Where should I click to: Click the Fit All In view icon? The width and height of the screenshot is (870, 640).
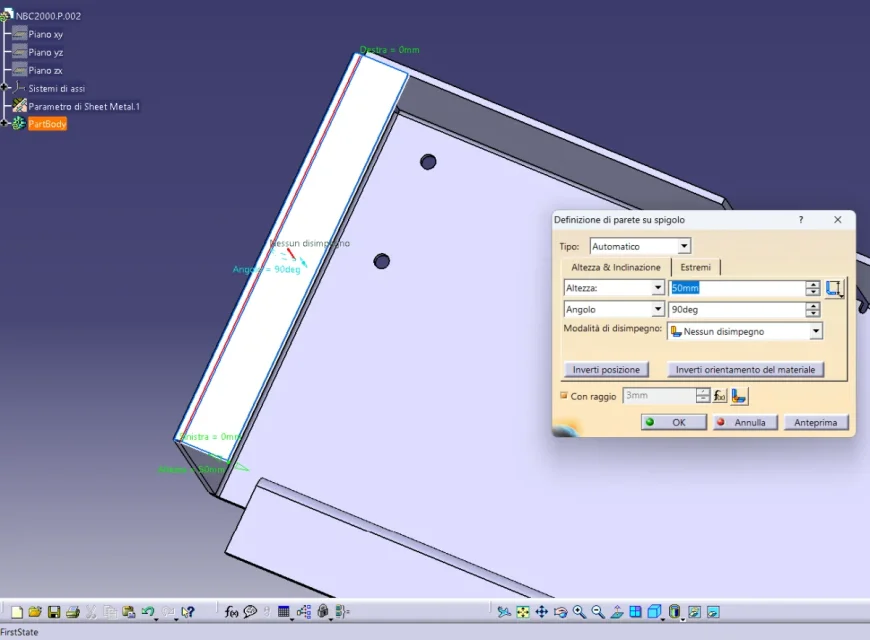(523, 612)
